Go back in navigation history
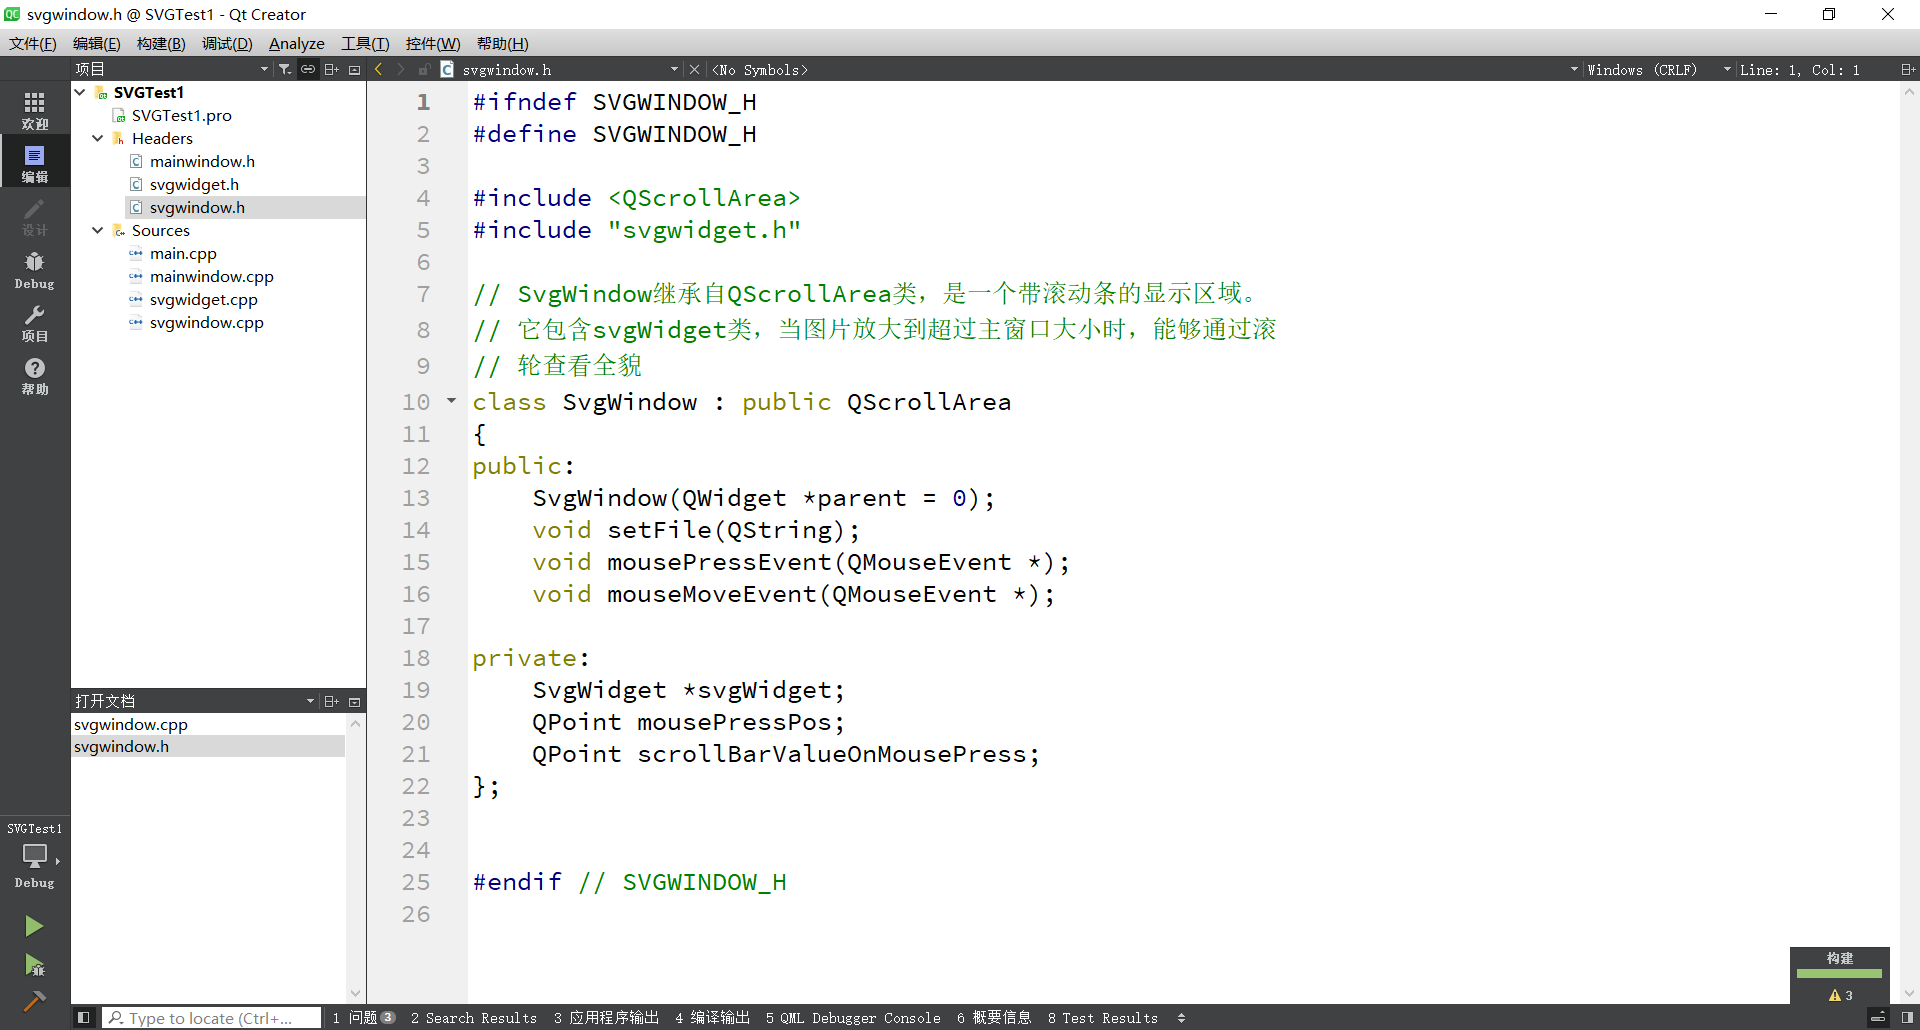The height and width of the screenshot is (1030, 1920). [379, 69]
